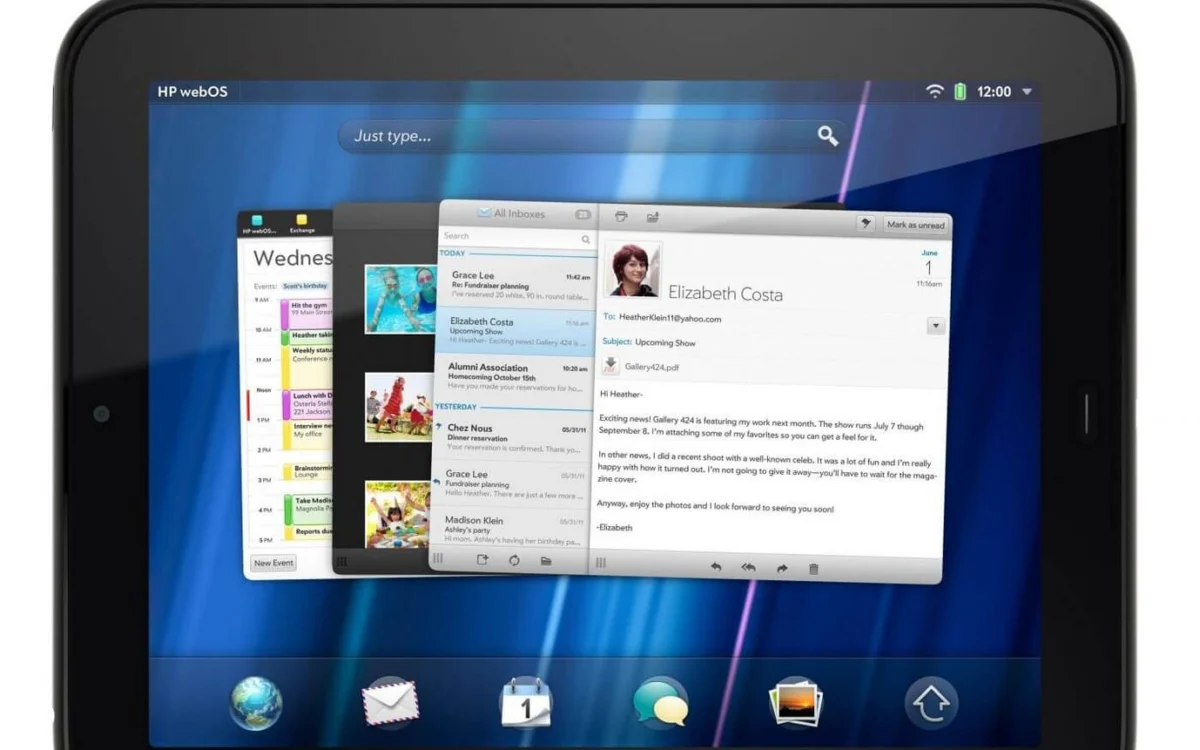Refresh the inbox with sync icon
The height and width of the screenshot is (750, 1200).
pos(514,560)
